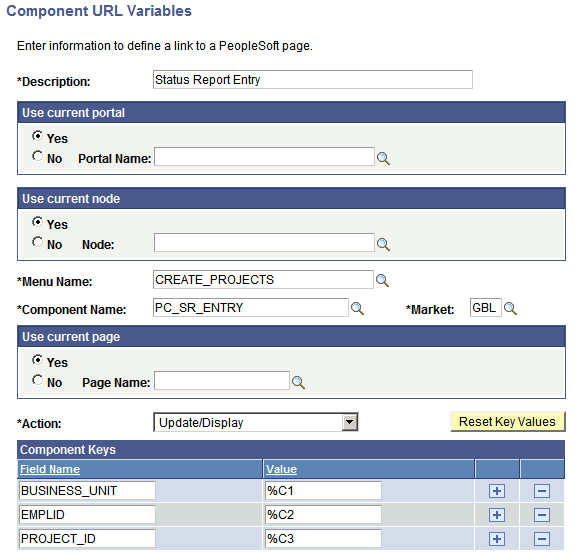Select No for Use current node

pyautogui.click(x=37, y=242)
